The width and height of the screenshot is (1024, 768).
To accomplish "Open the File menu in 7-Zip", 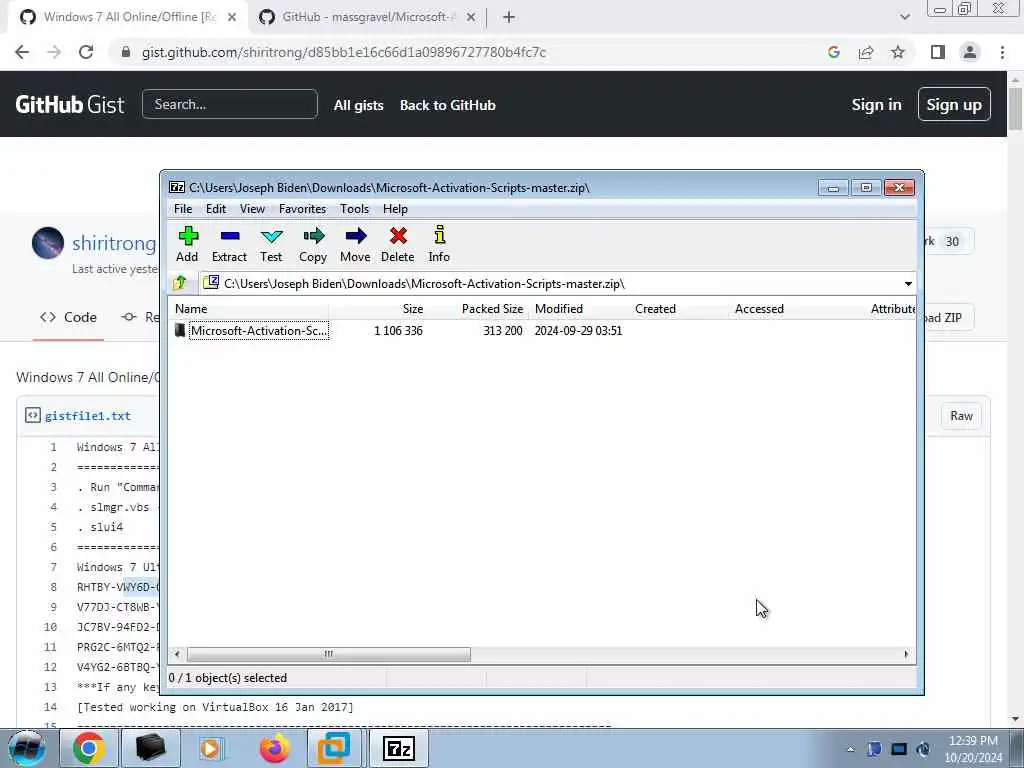I will 183,209.
